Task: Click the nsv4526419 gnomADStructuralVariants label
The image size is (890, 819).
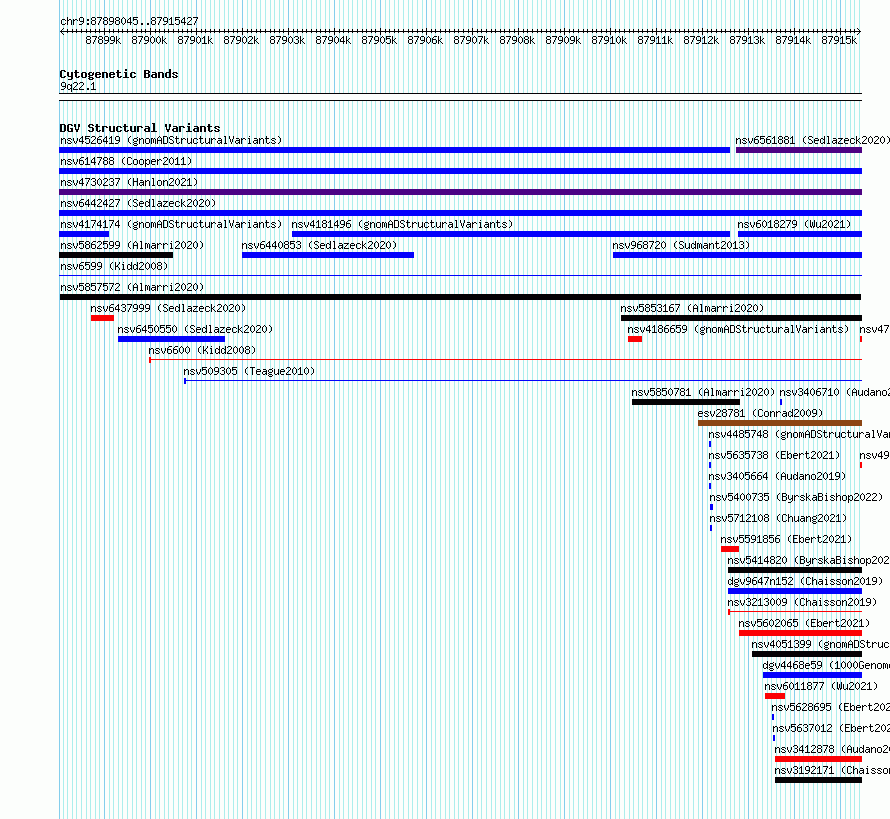Action: [x=171, y=140]
